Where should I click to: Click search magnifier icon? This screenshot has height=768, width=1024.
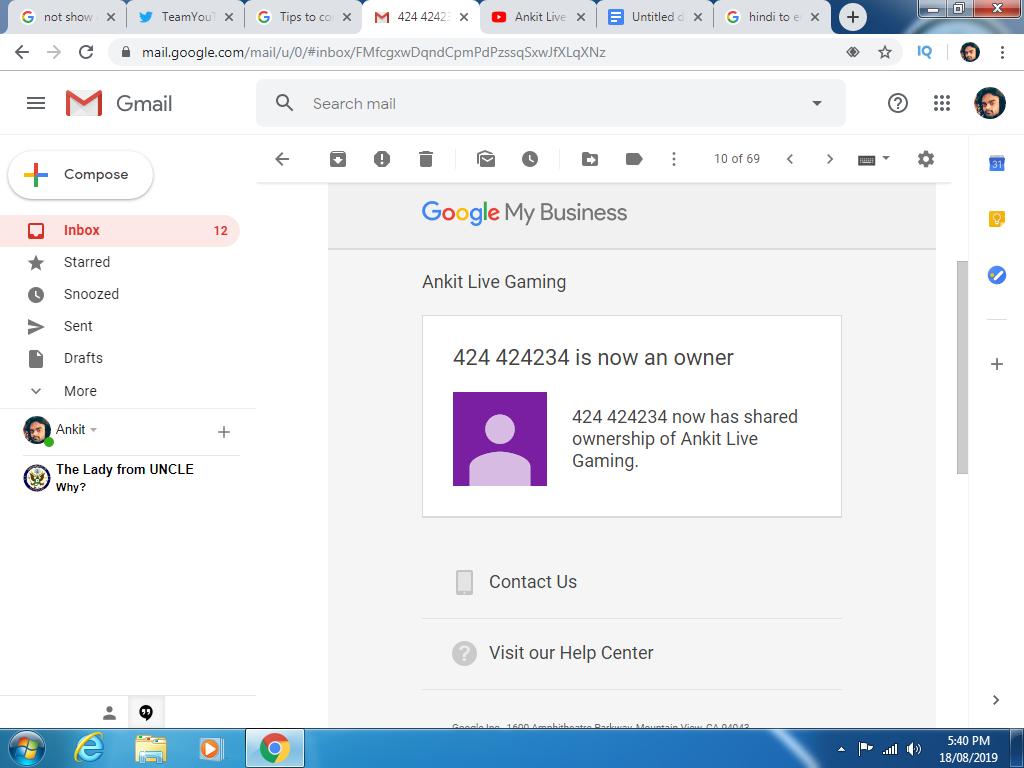(x=284, y=103)
